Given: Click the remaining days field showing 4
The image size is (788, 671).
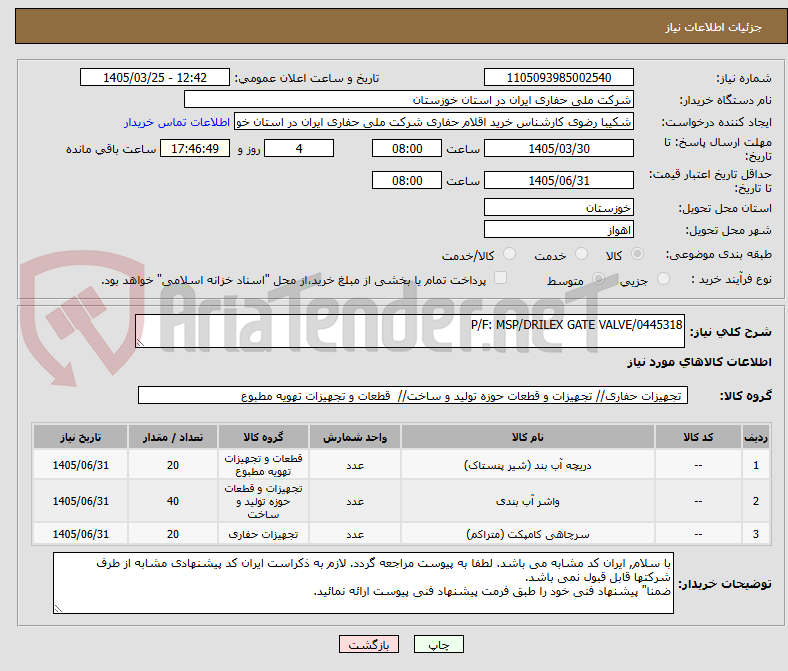Looking at the screenshot, I should tap(299, 148).
